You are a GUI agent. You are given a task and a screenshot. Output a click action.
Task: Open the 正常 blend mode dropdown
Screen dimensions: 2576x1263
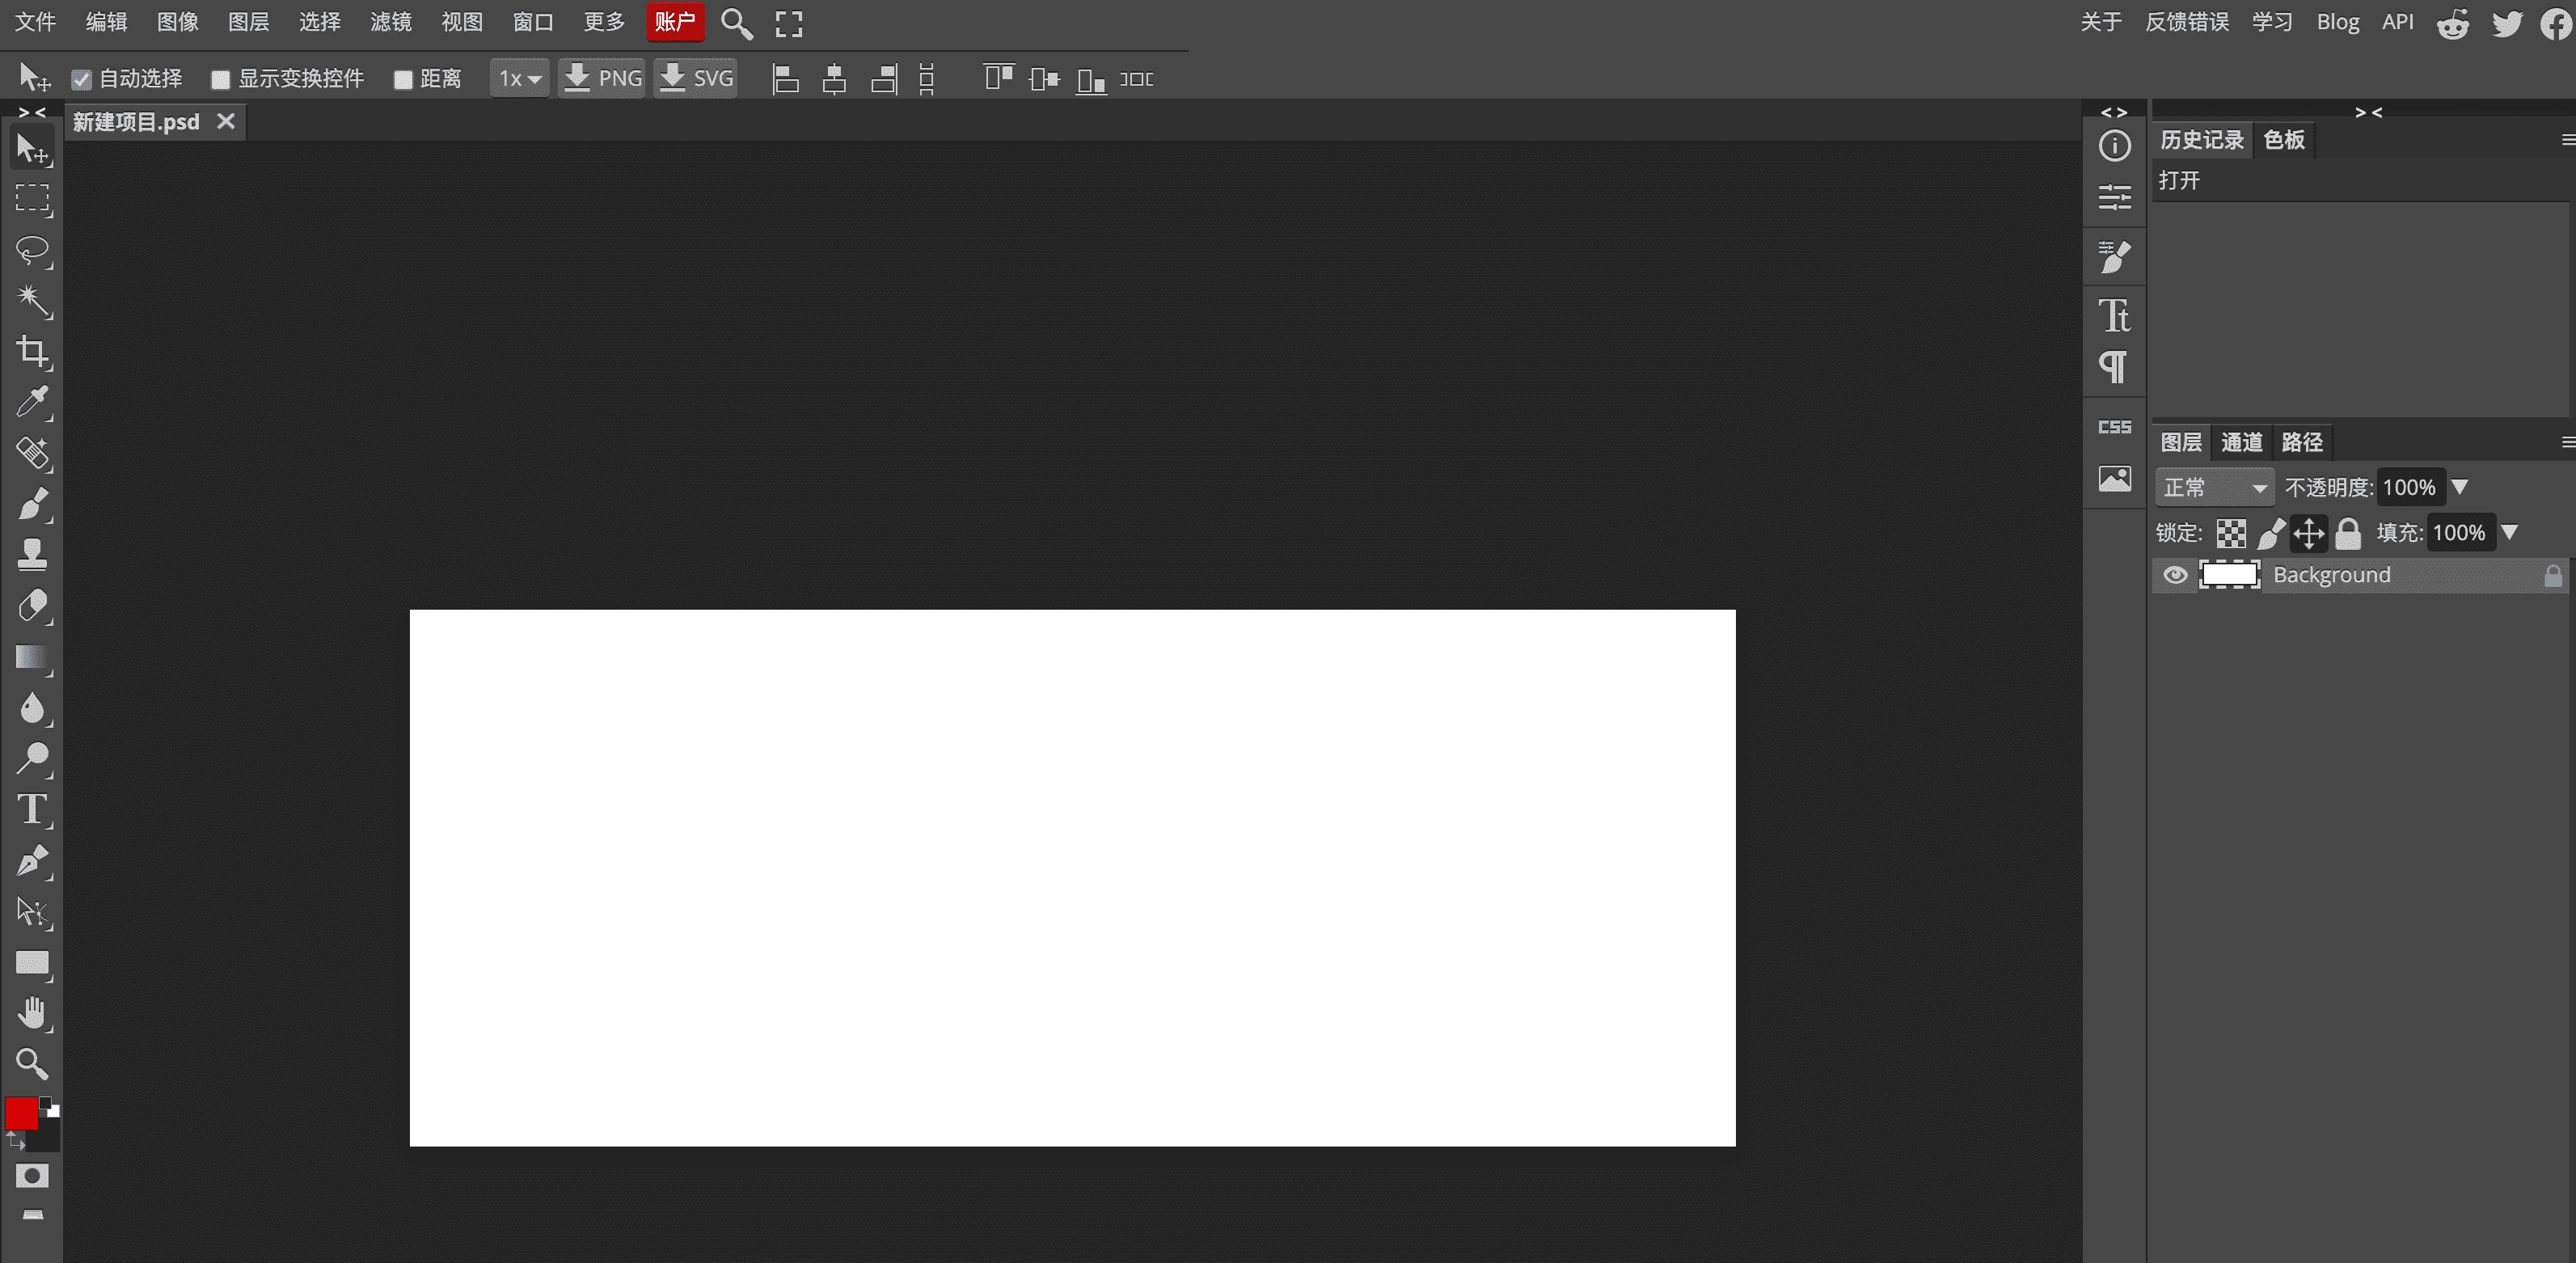coord(2214,488)
